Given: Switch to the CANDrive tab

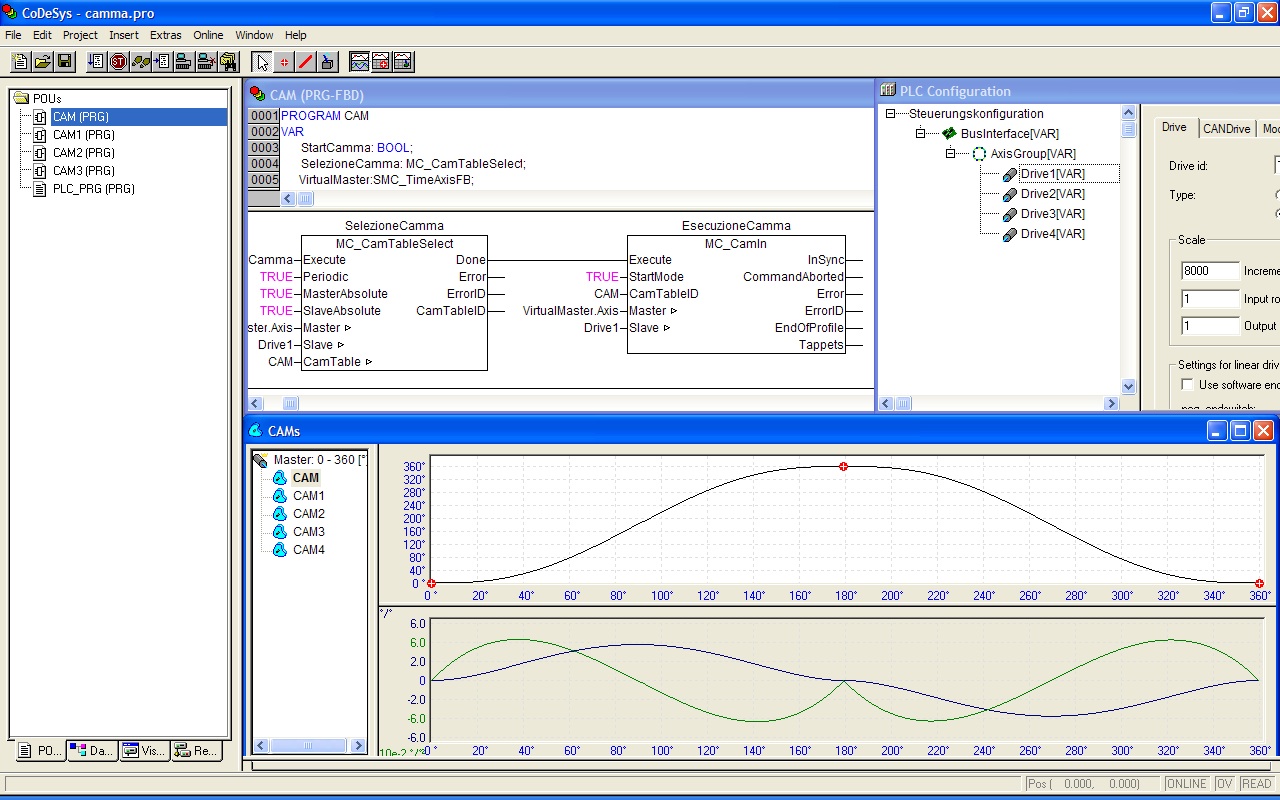Looking at the screenshot, I should 1226,129.
